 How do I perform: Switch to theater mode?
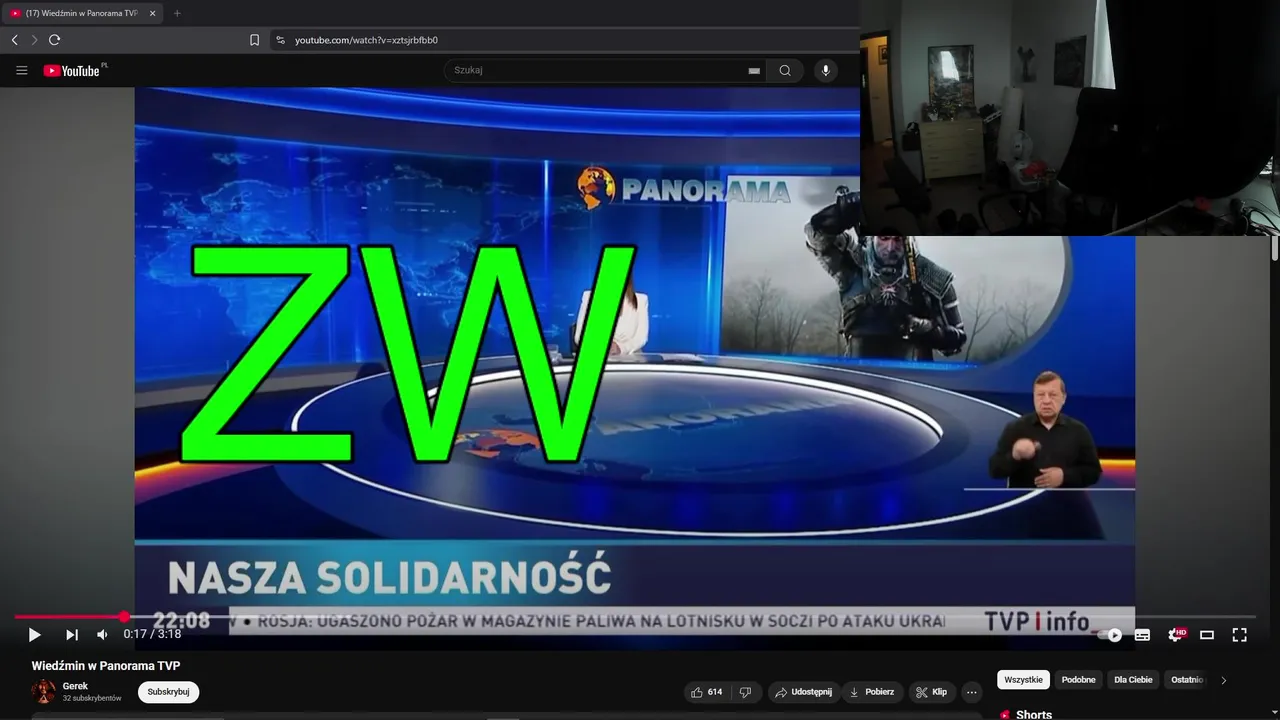click(1207, 635)
